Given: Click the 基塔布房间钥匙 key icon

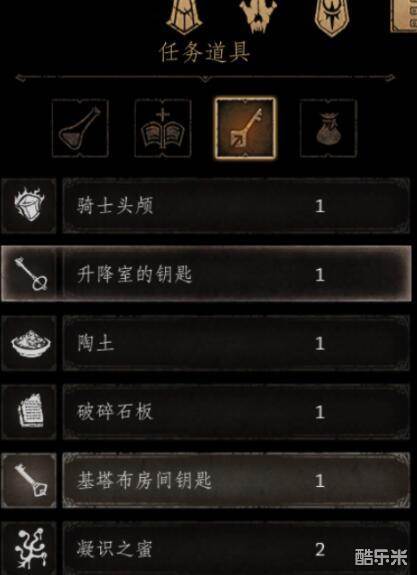Looking at the screenshot, I should click(x=29, y=480).
